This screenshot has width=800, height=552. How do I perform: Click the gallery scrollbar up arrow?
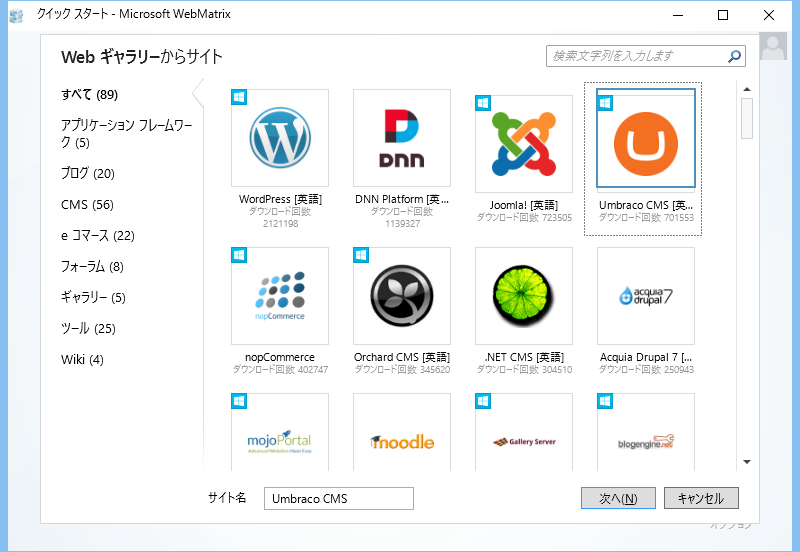(747, 89)
